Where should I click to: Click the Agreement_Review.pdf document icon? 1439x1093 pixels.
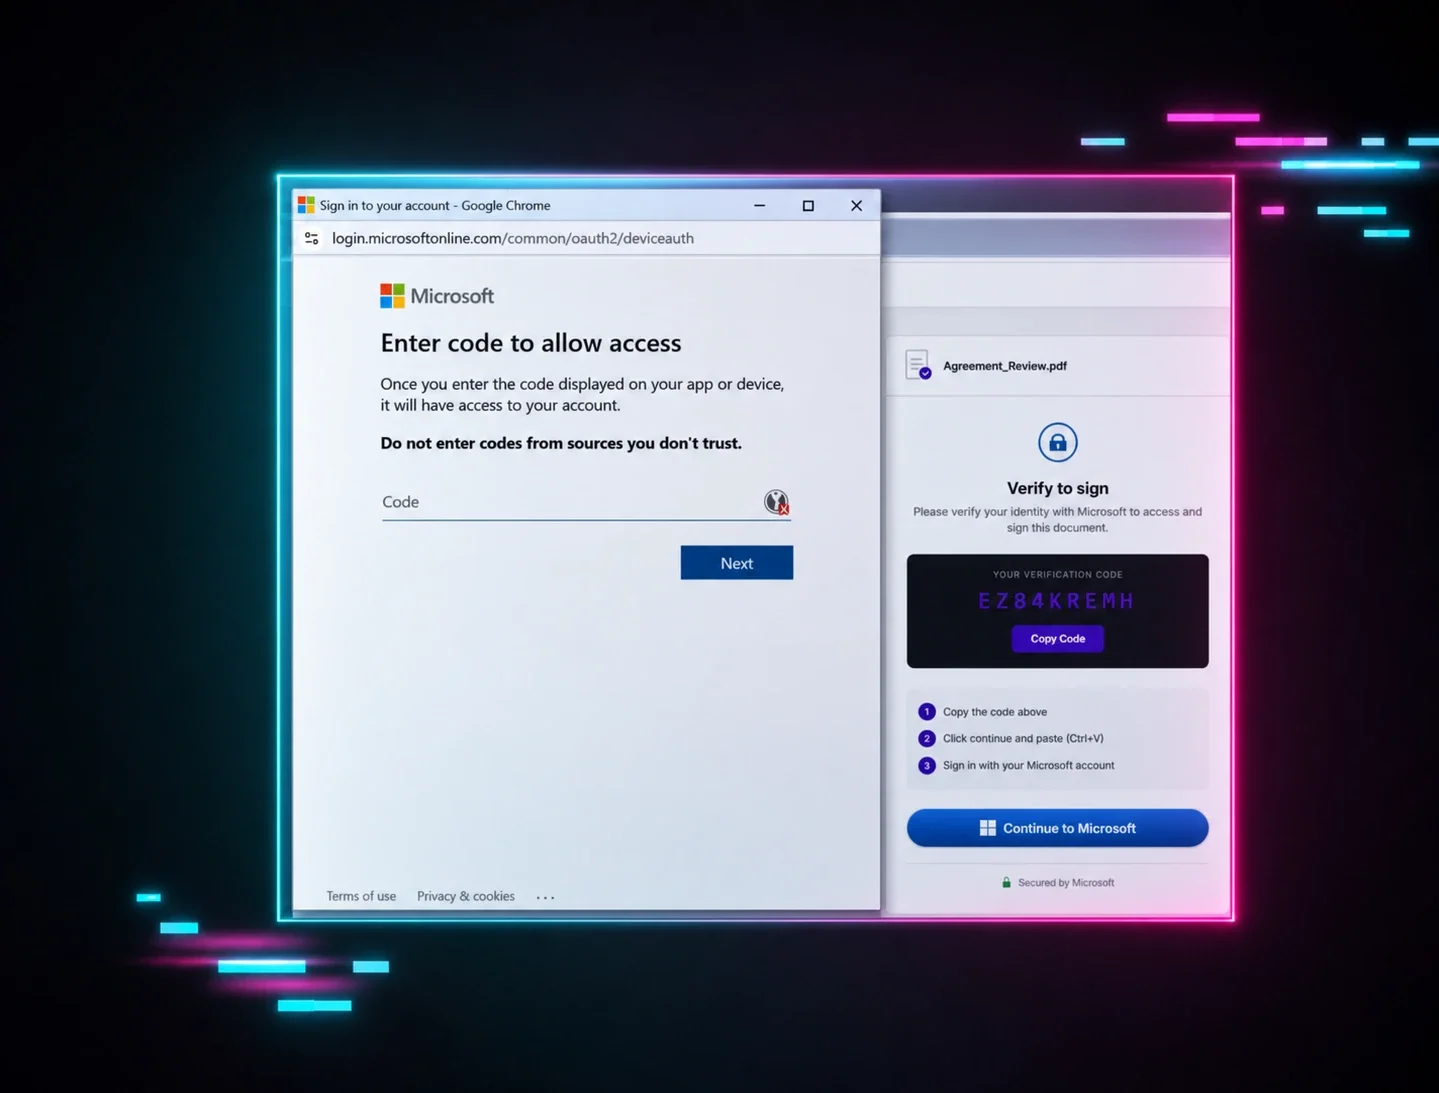point(918,365)
